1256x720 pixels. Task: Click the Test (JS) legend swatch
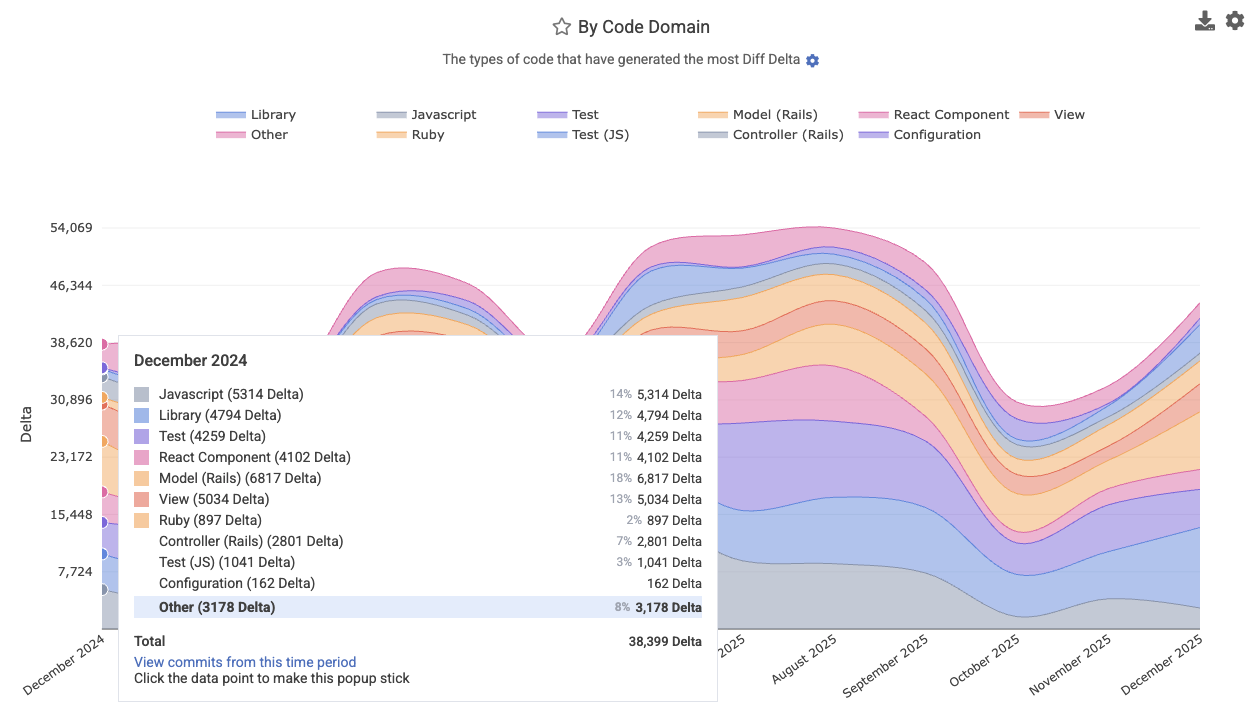coord(552,135)
